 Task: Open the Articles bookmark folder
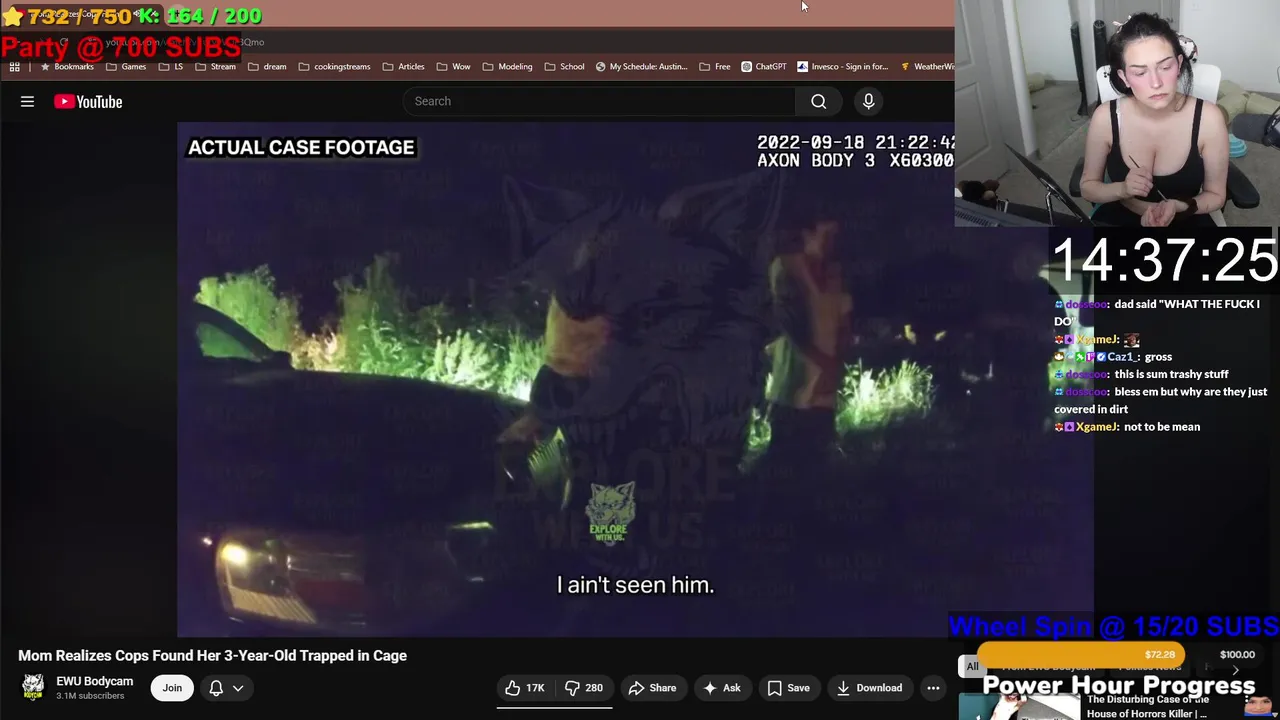point(403,67)
